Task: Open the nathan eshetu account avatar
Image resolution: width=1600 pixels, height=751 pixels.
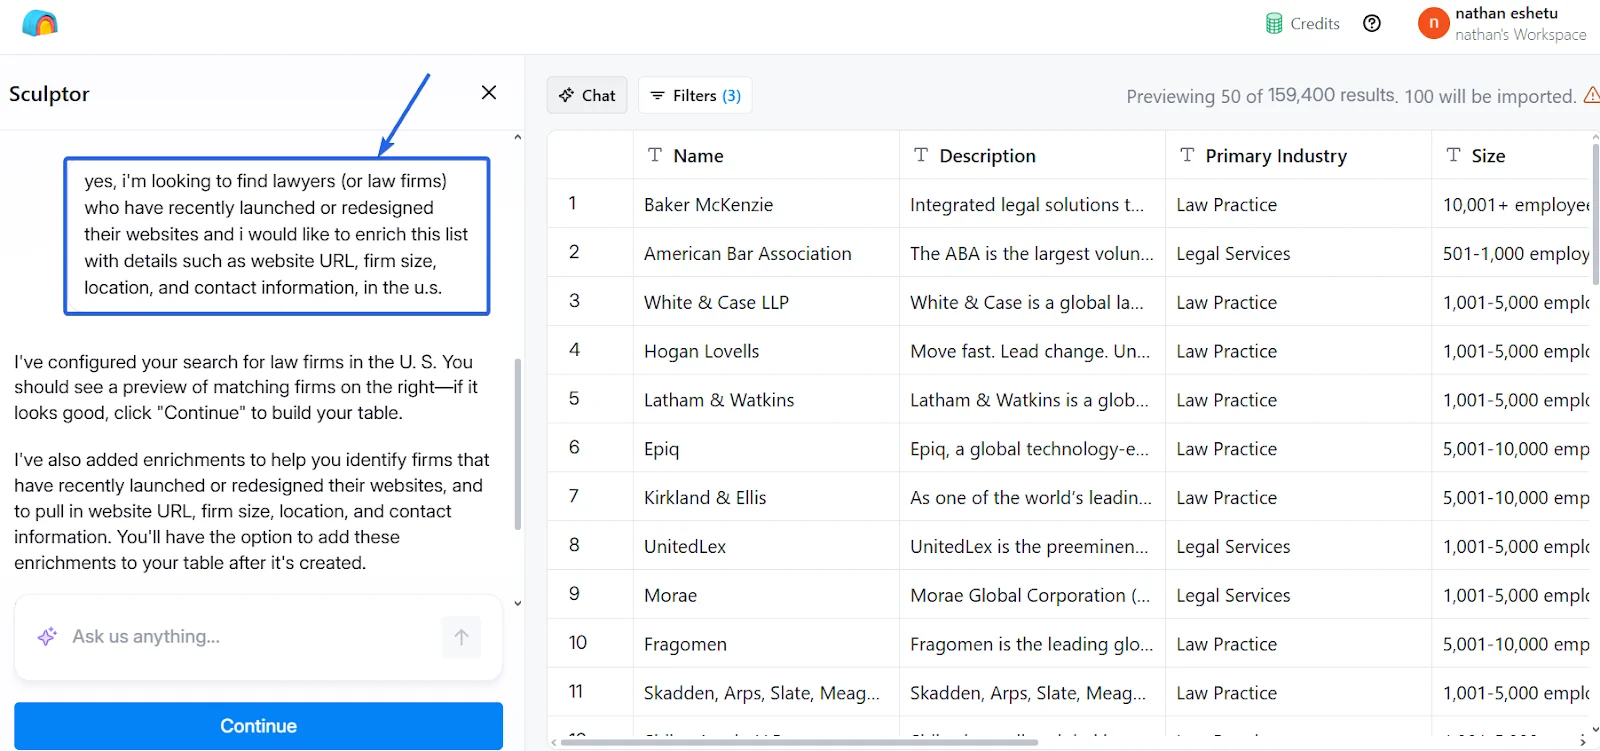Action: click(x=1433, y=23)
